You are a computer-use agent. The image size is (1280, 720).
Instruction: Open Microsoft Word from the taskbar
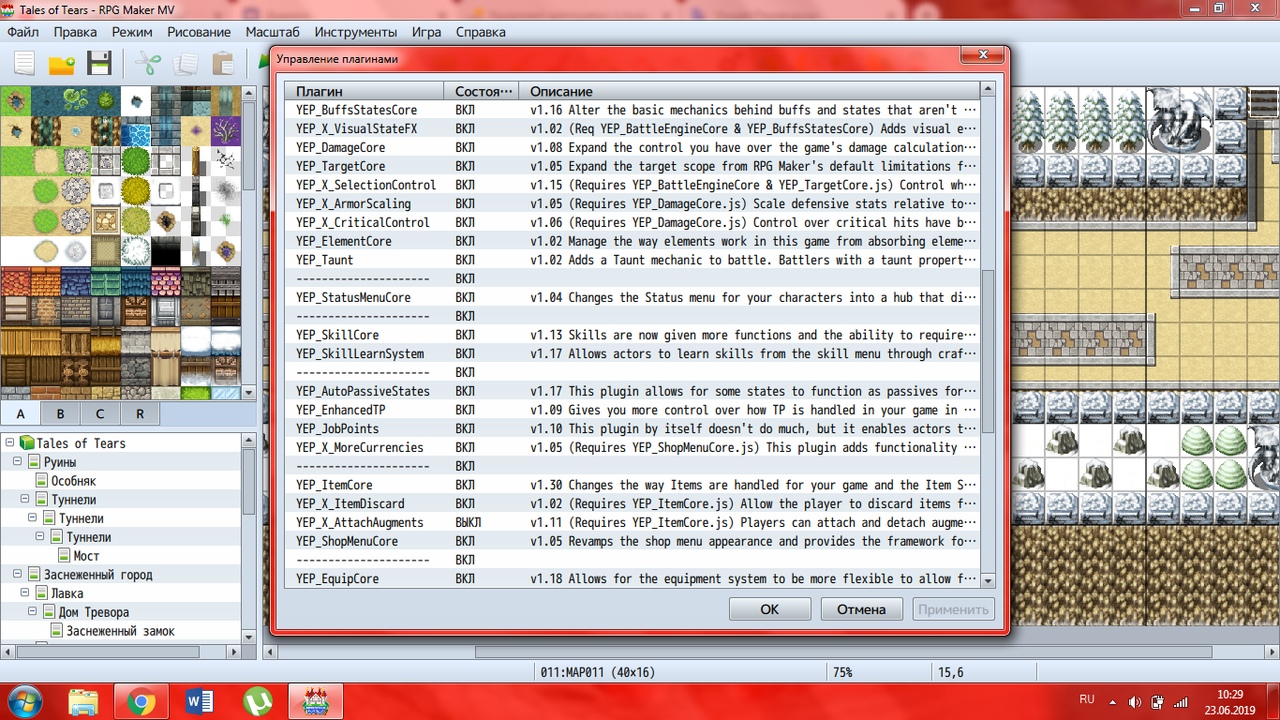(199, 702)
